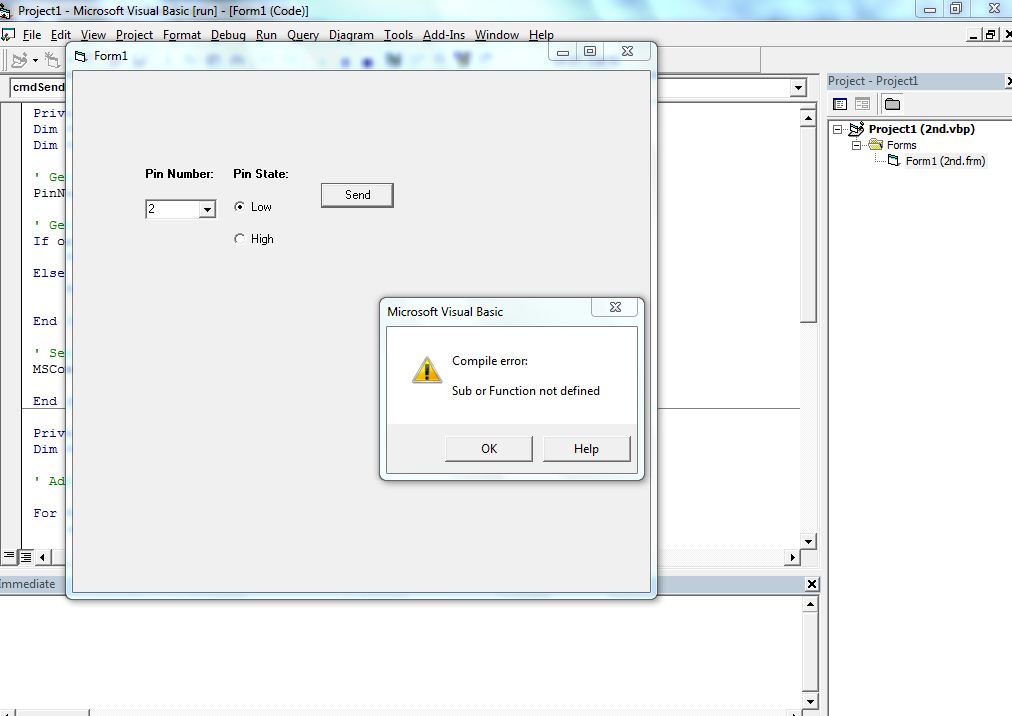Click code editor vertical scroll up arrow

click(808, 118)
